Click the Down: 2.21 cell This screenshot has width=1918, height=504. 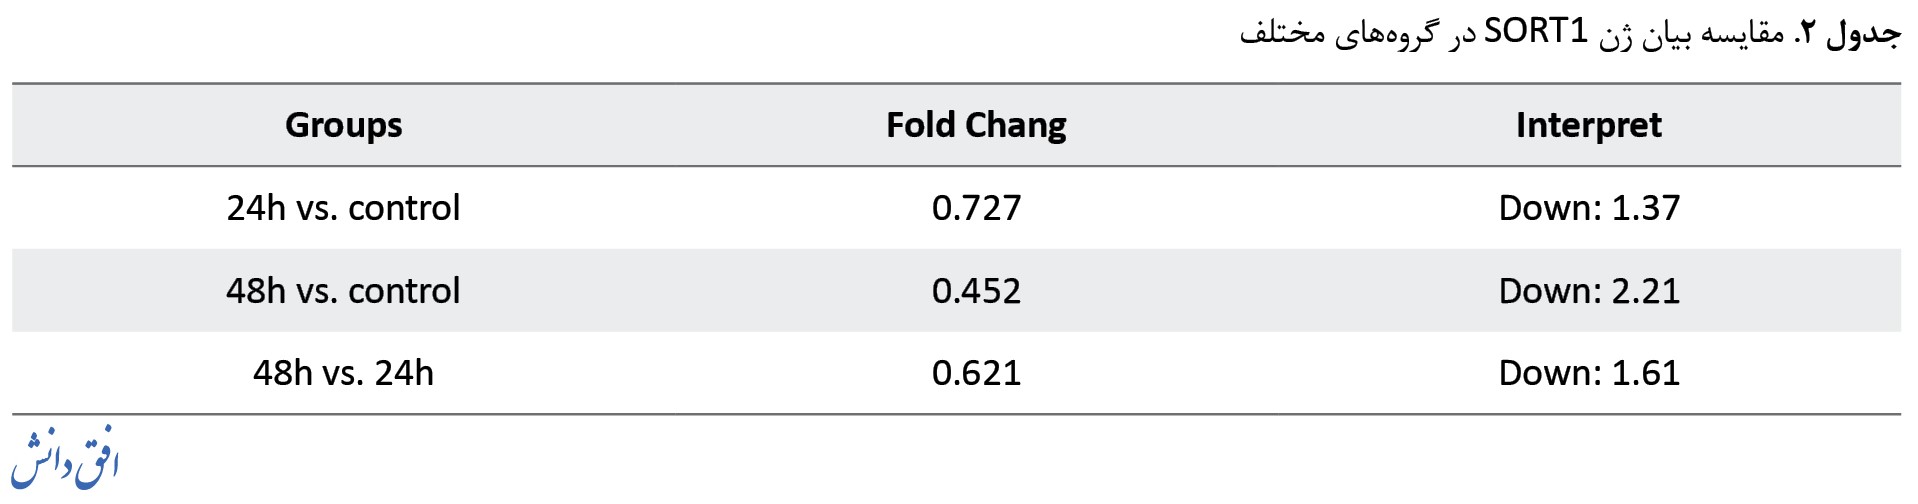[1588, 291]
